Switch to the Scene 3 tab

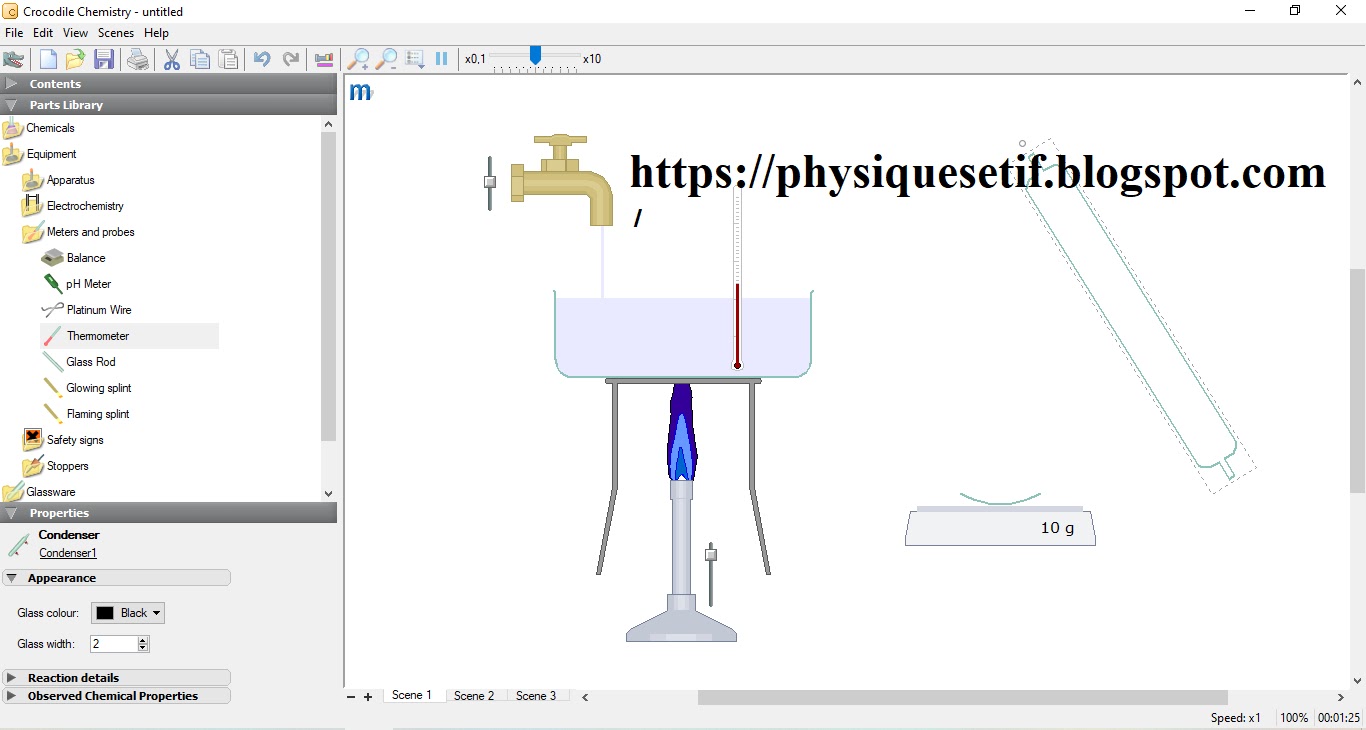pyautogui.click(x=536, y=696)
